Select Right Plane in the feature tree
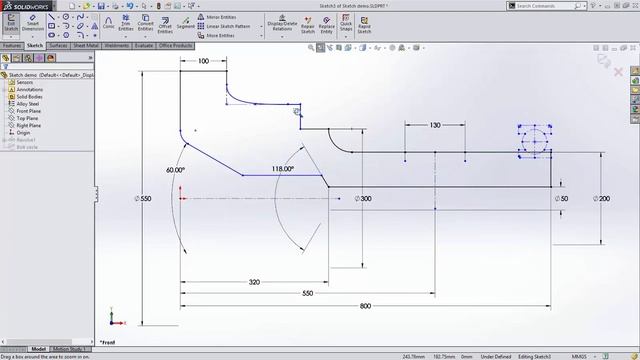 (x=24, y=125)
